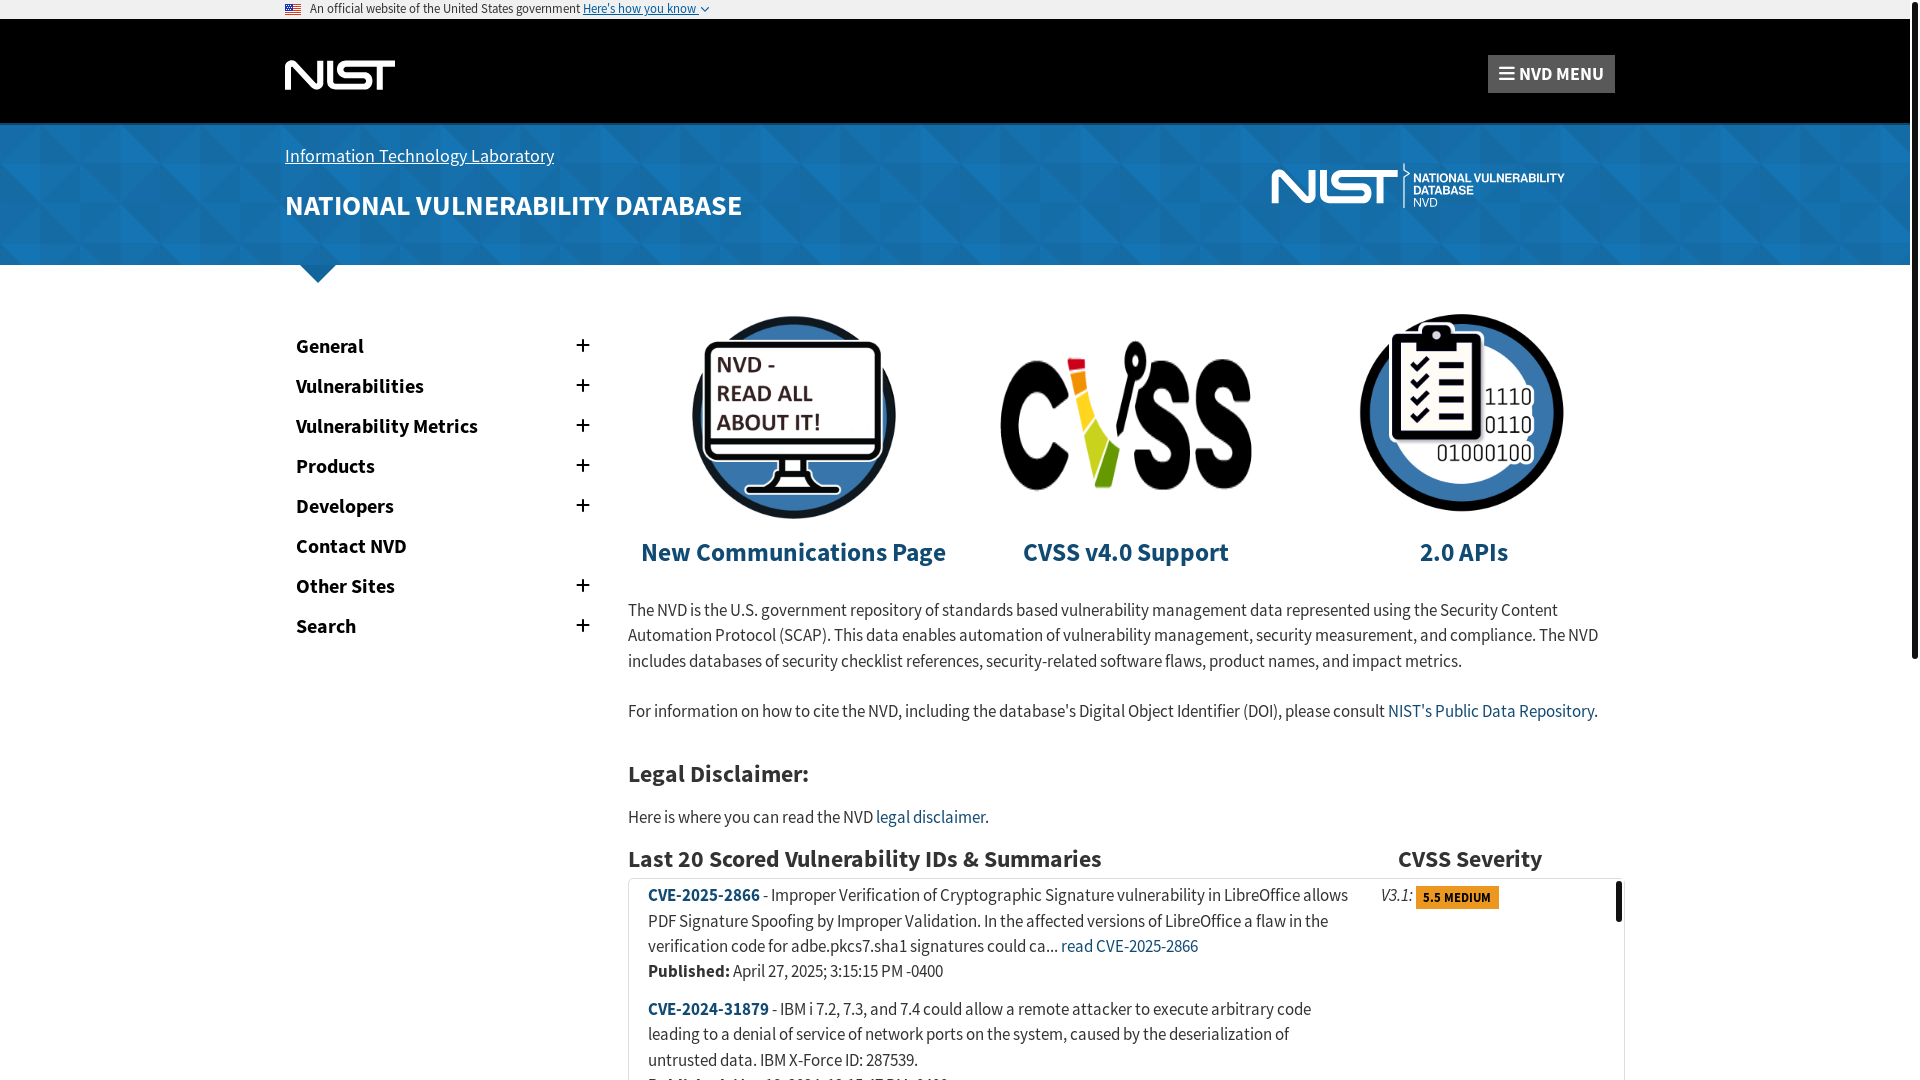Expand the Vulnerability Metrics plus icon

coord(583,426)
